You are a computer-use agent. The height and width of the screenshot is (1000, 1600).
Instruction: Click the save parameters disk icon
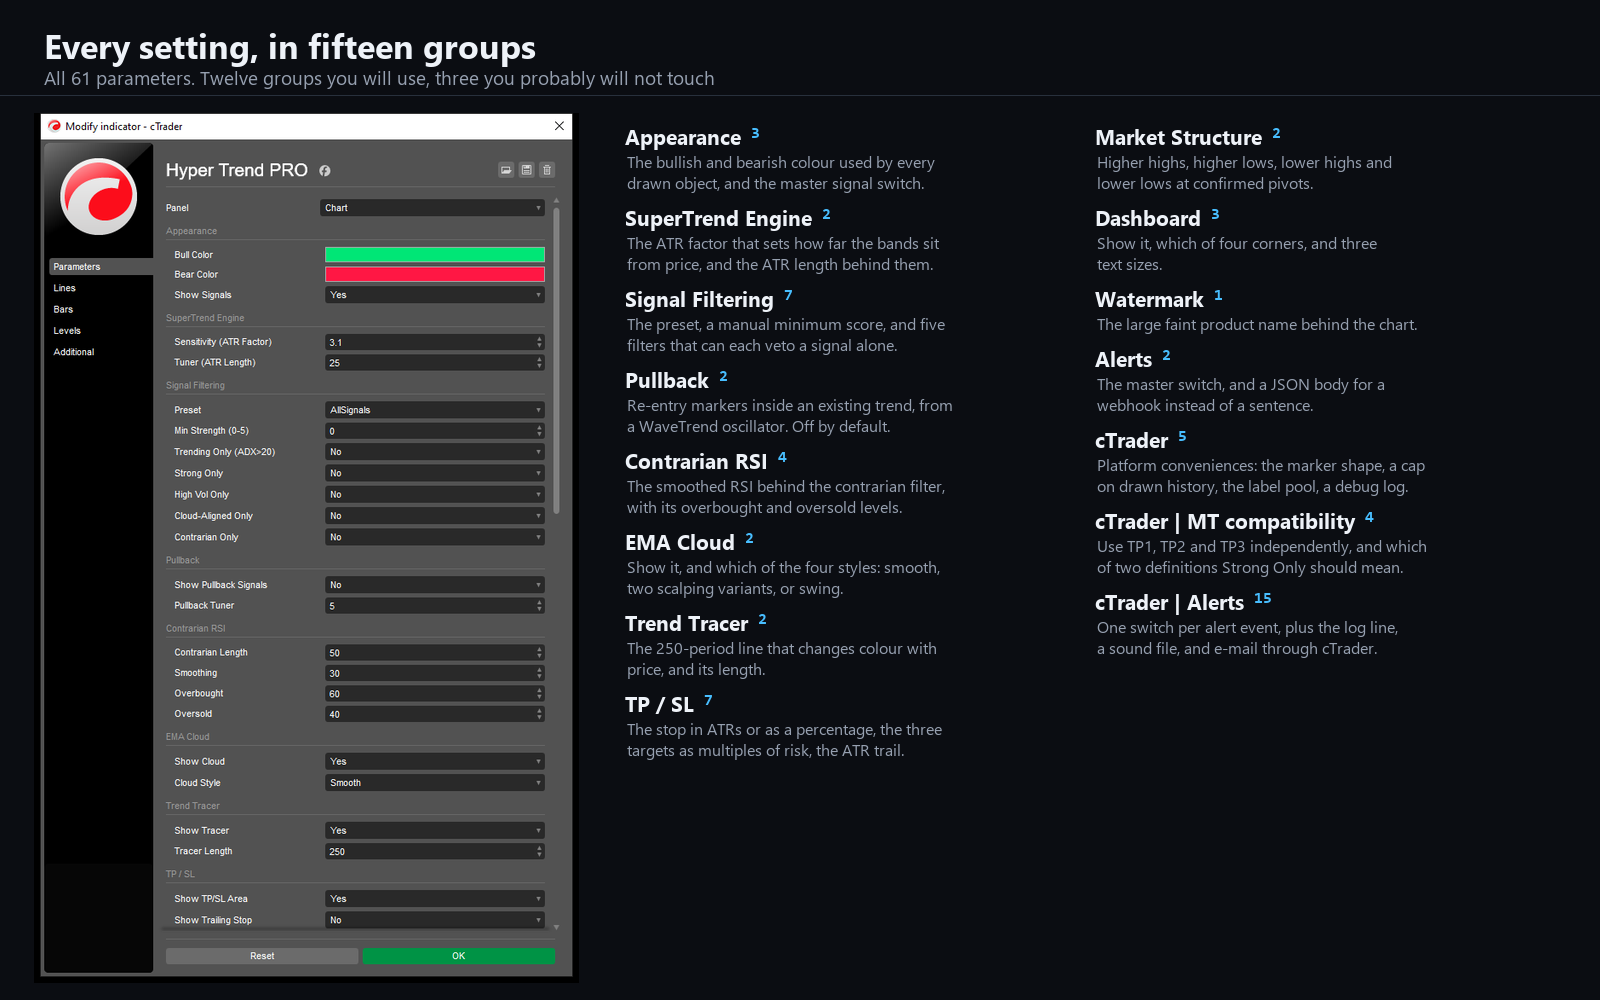[x=526, y=170]
